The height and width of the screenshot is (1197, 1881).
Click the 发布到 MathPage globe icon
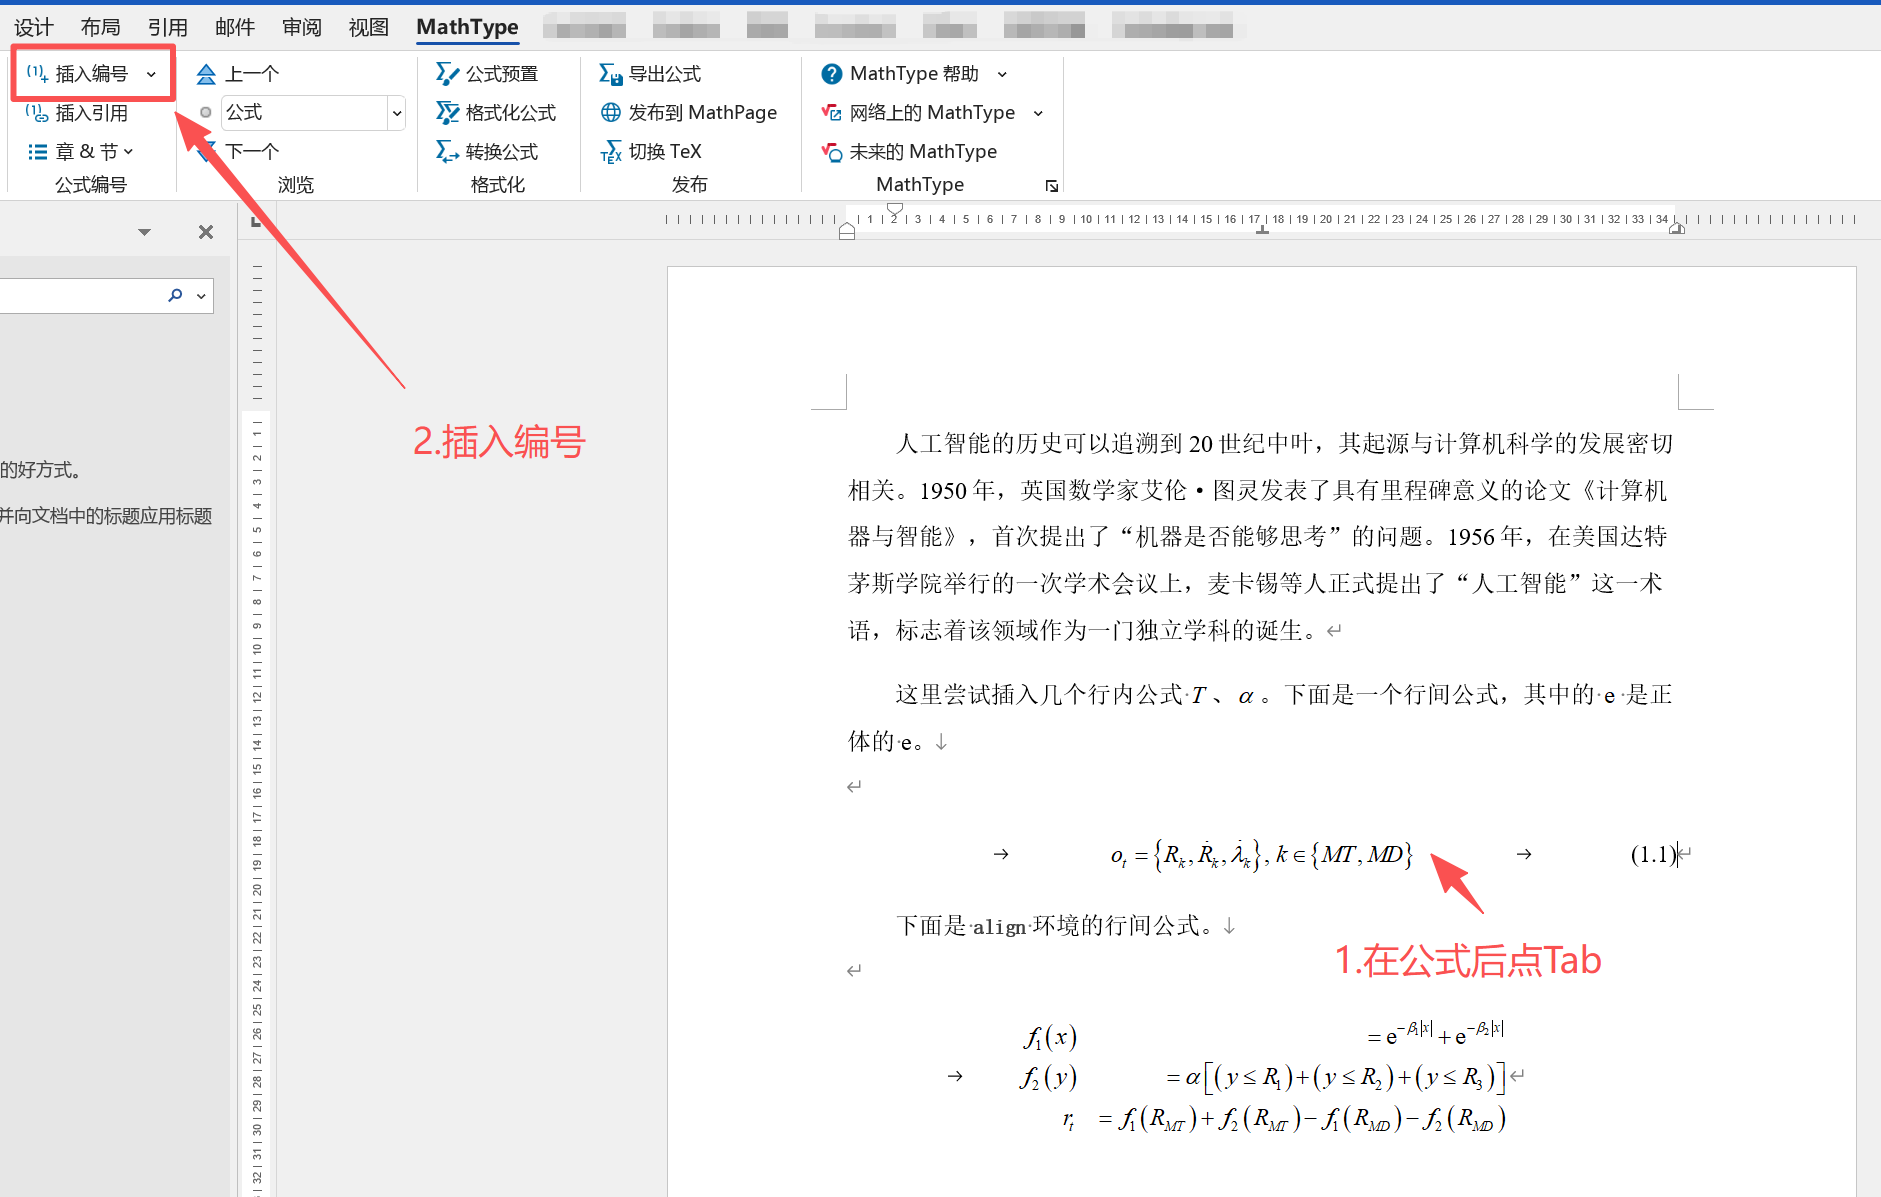(610, 113)
